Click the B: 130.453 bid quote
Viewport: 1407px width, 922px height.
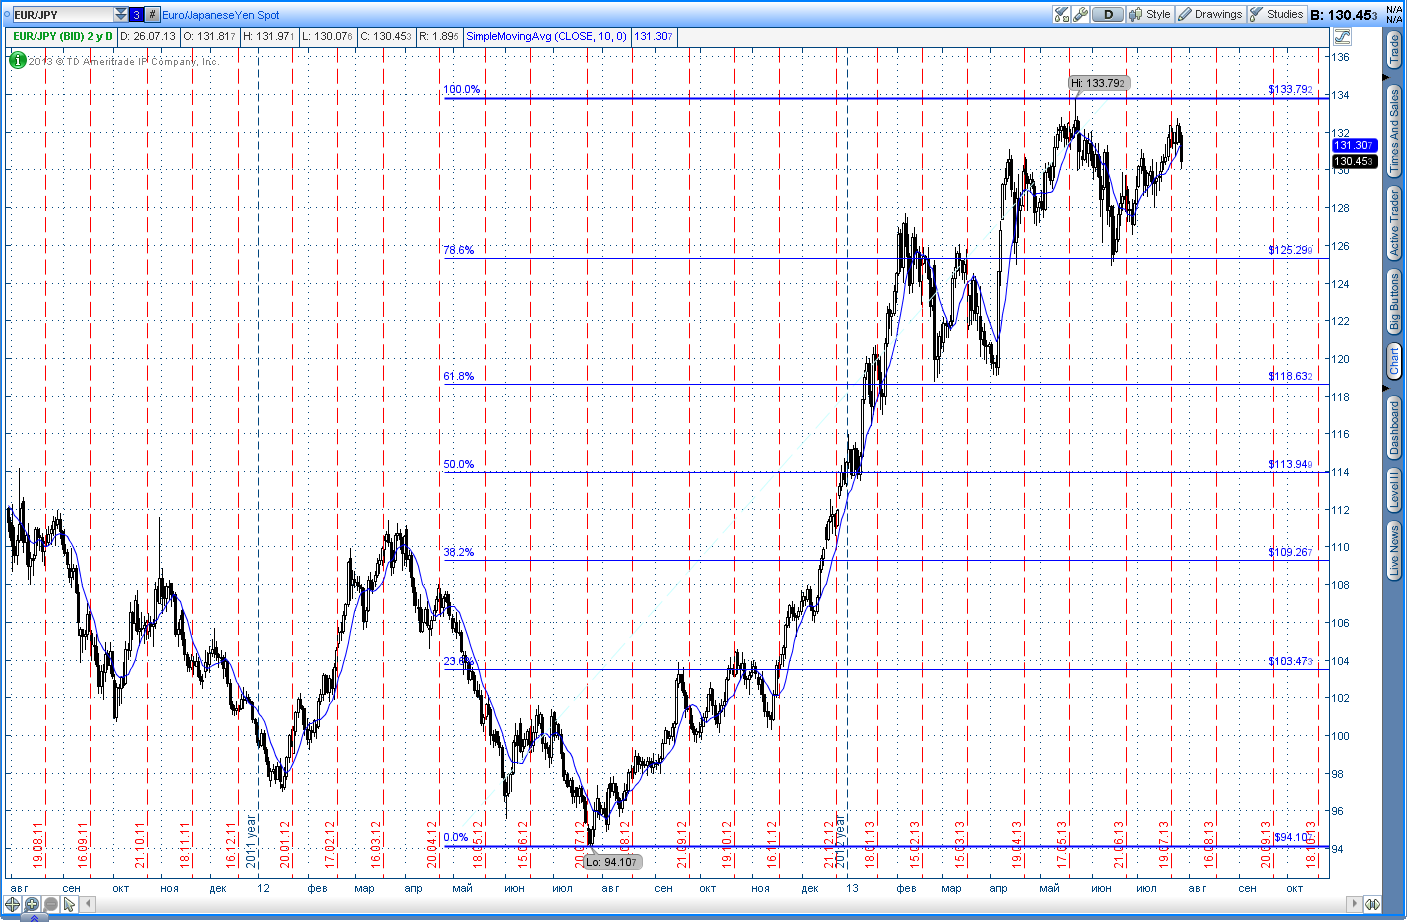(x=1343, y=15)
